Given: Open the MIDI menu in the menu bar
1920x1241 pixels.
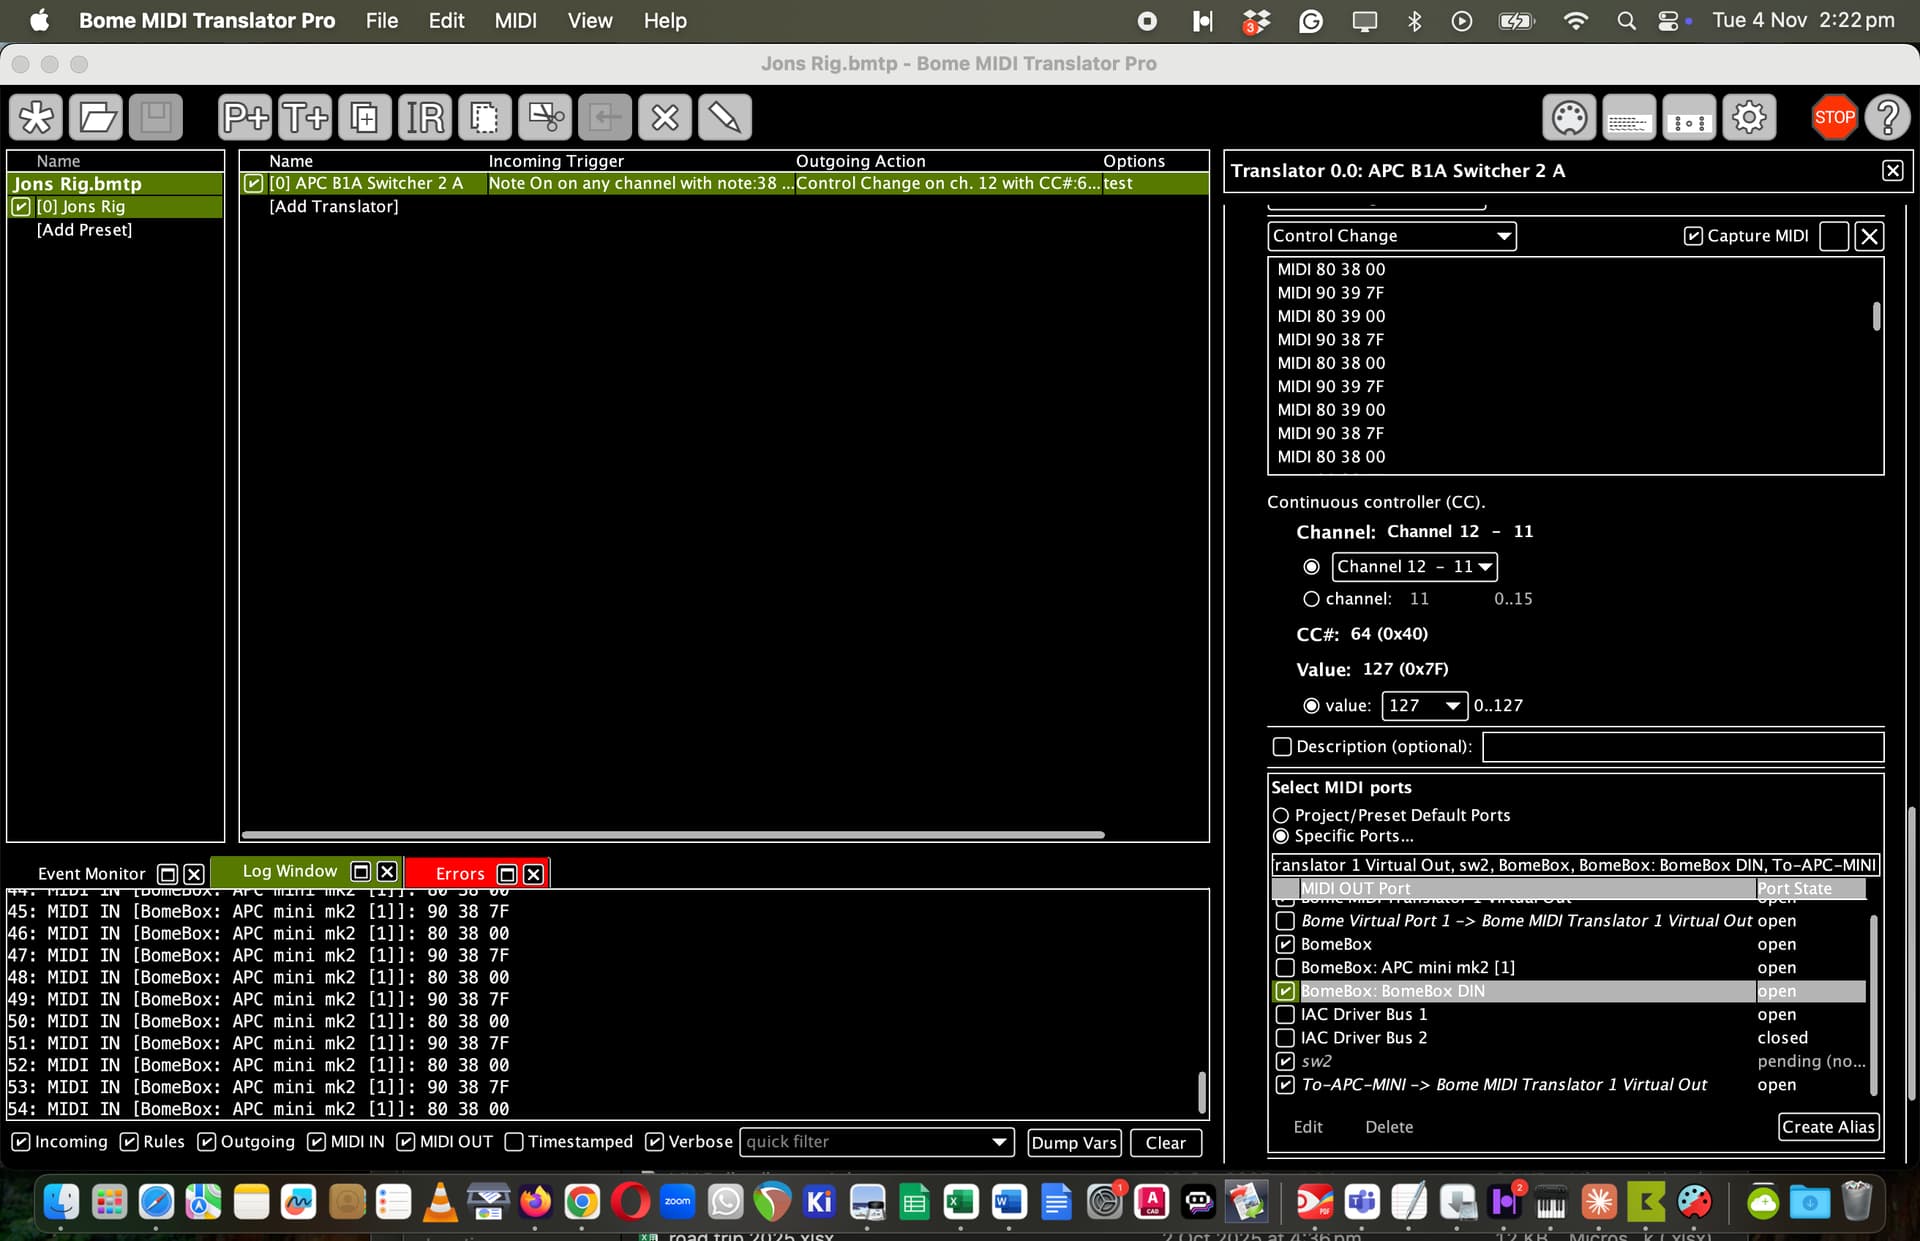Looking at the screenshot, I should coord(515,20).
